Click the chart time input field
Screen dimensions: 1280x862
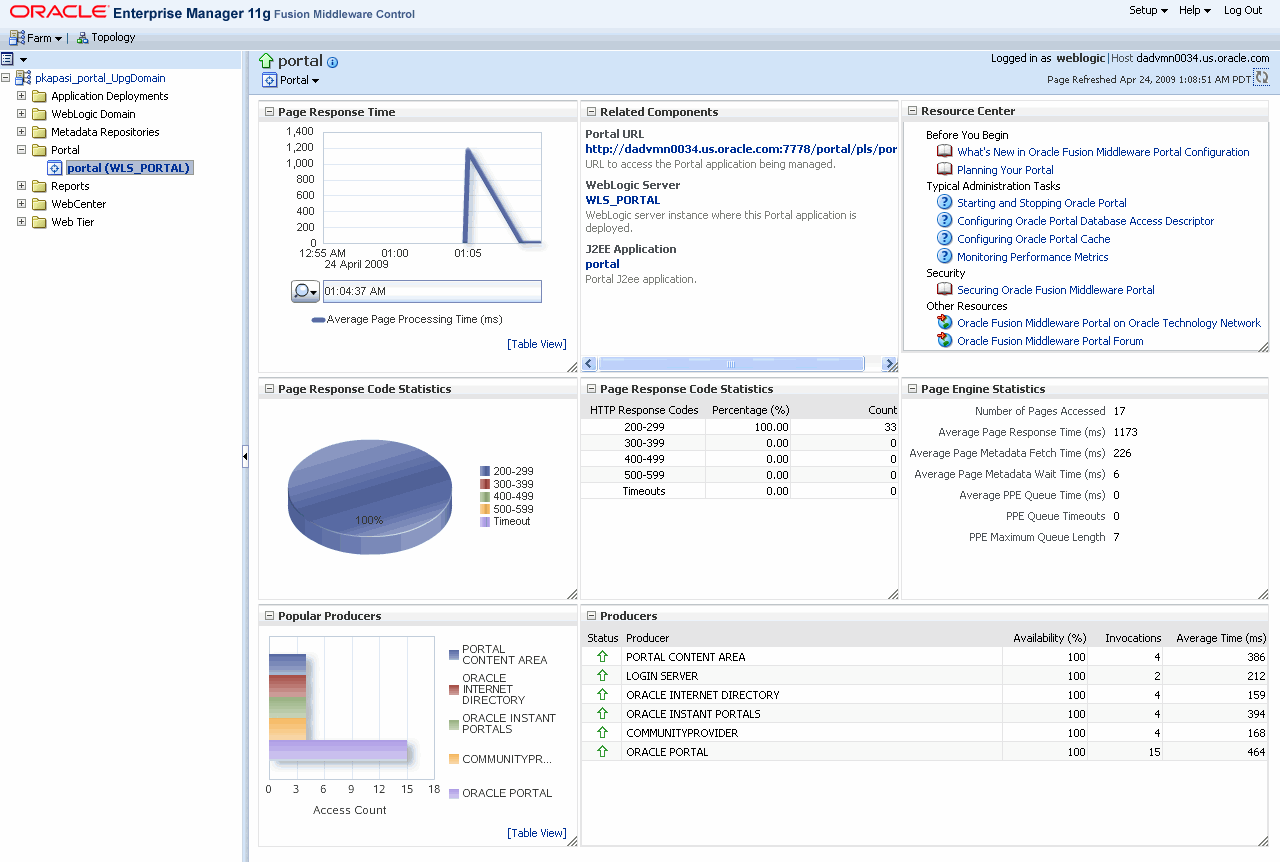point(432,291)
